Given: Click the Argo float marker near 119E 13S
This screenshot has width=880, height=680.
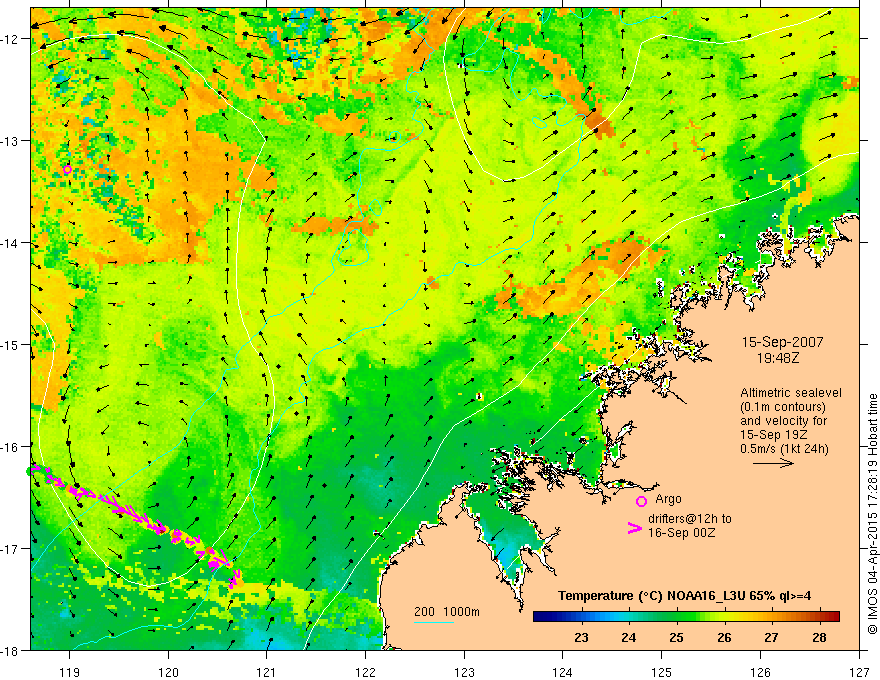Looking at the screenshot, I should coord(67,169).
